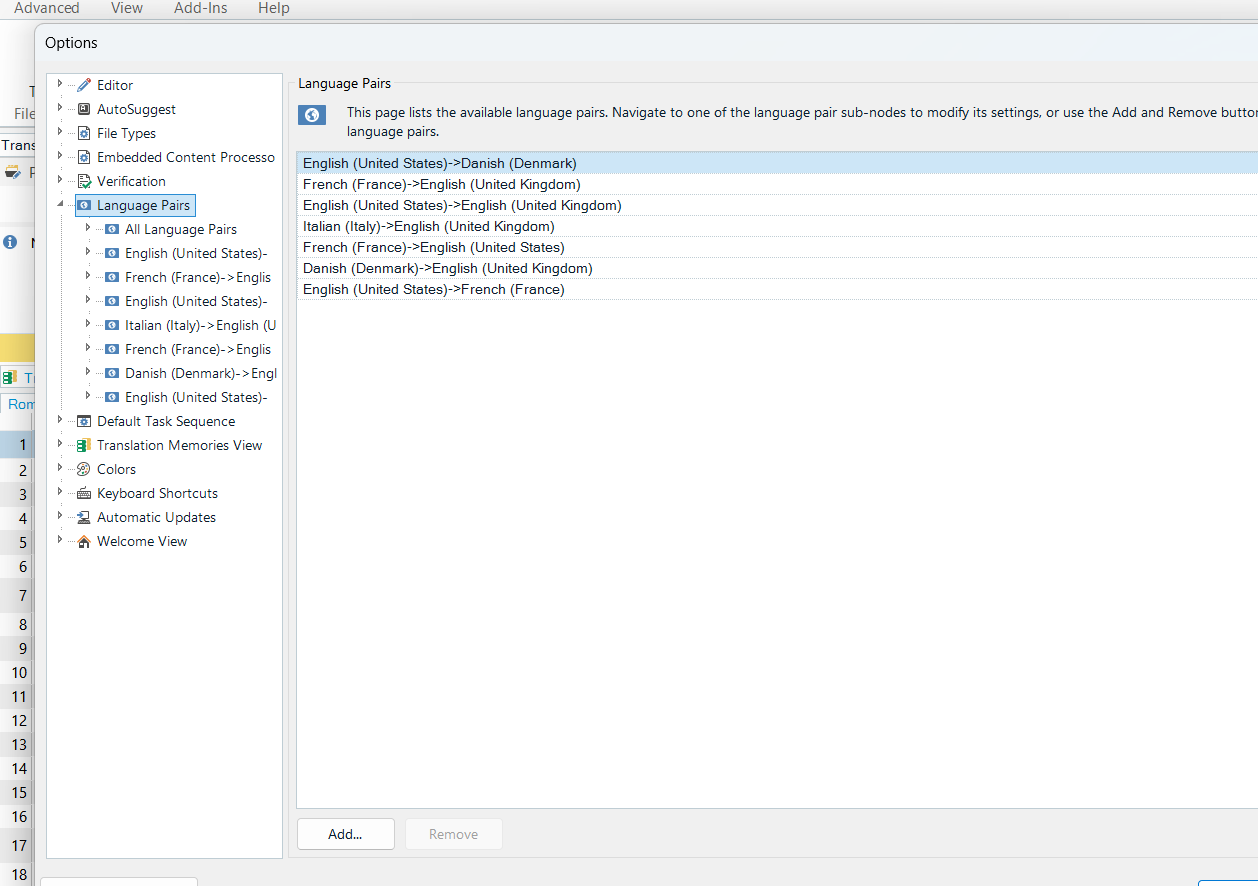Screen dimensions: 1258x886
Task: Click the Language Pairs globe icon in tree
Action: 84,205
